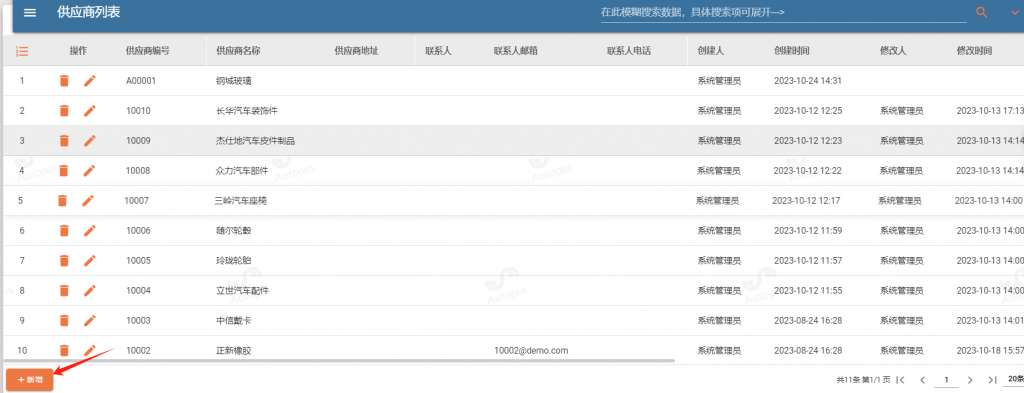
Task: Open the column list icon in header
Action: tap(22, 51)
